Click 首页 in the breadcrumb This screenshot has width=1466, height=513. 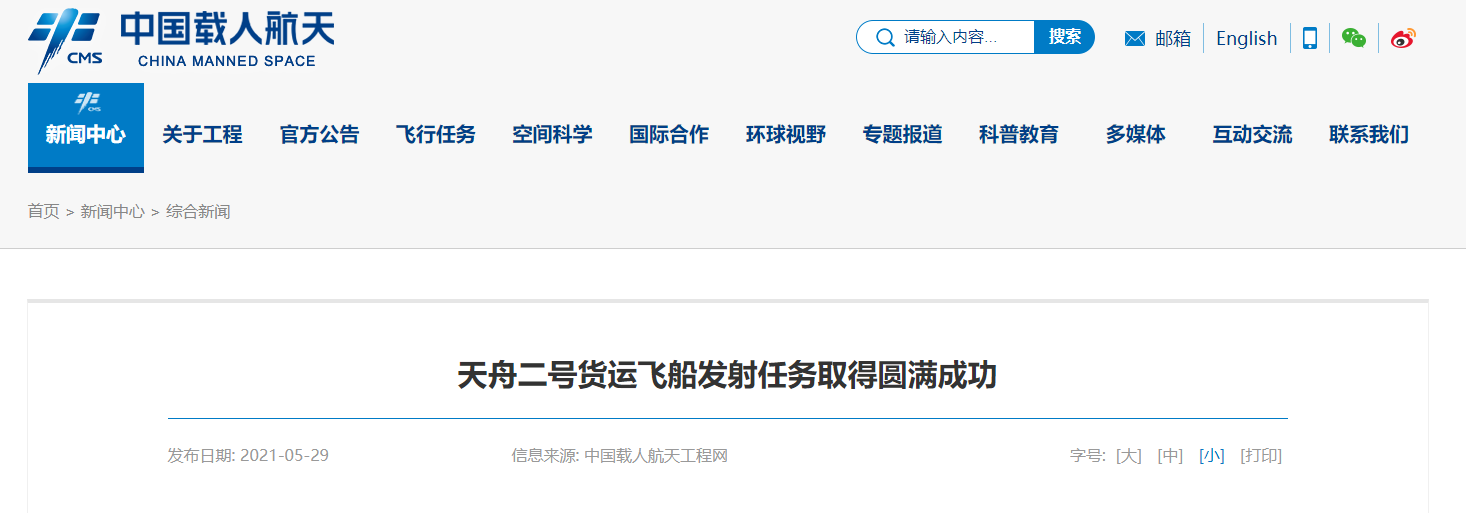pos(43,212)
